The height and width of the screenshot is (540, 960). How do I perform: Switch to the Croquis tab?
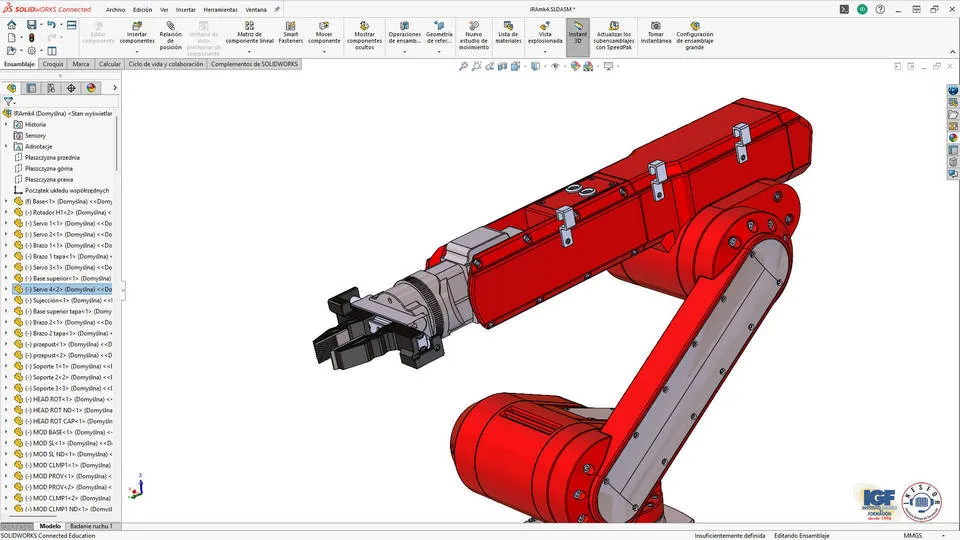pyautogui.click(x=53, y=64)
